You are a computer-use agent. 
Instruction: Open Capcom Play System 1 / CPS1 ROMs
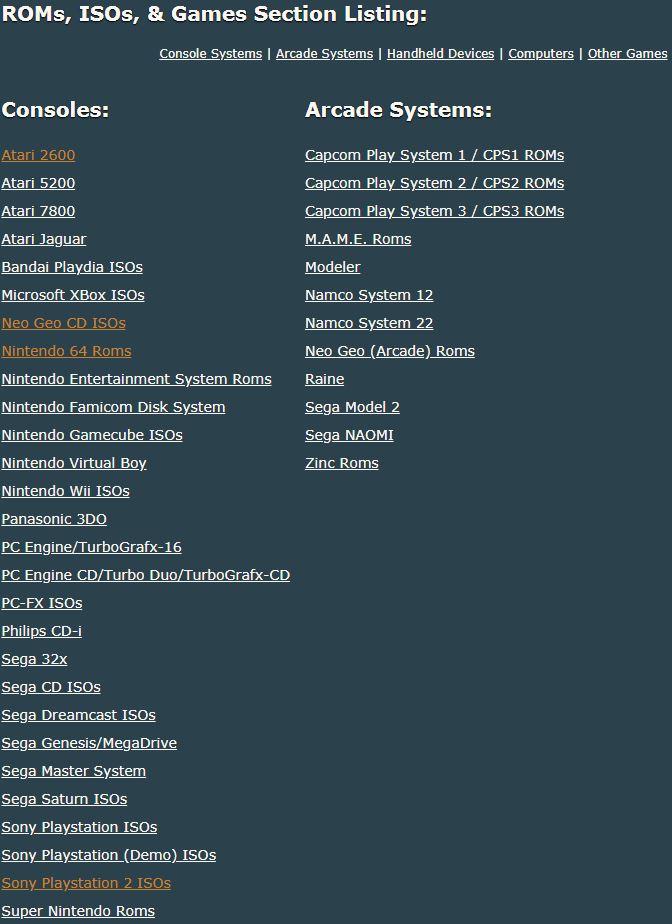434,155
